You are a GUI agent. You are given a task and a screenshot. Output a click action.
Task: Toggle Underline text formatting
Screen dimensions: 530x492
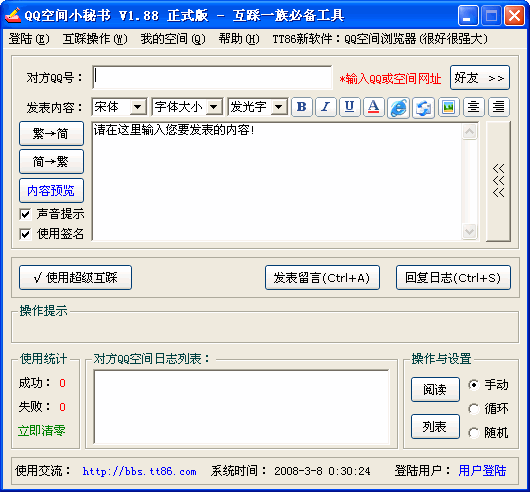click(350, 107)
